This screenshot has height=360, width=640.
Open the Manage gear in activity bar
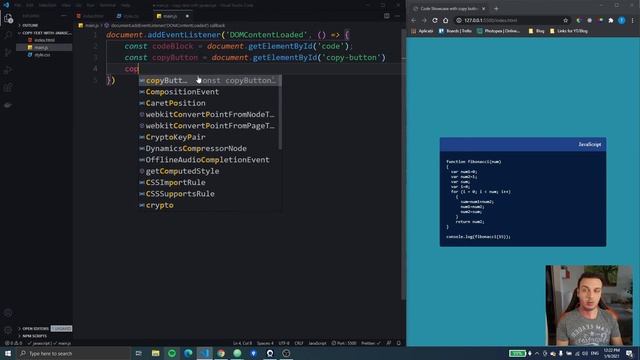pyautogui.click(x=8, y=329)
